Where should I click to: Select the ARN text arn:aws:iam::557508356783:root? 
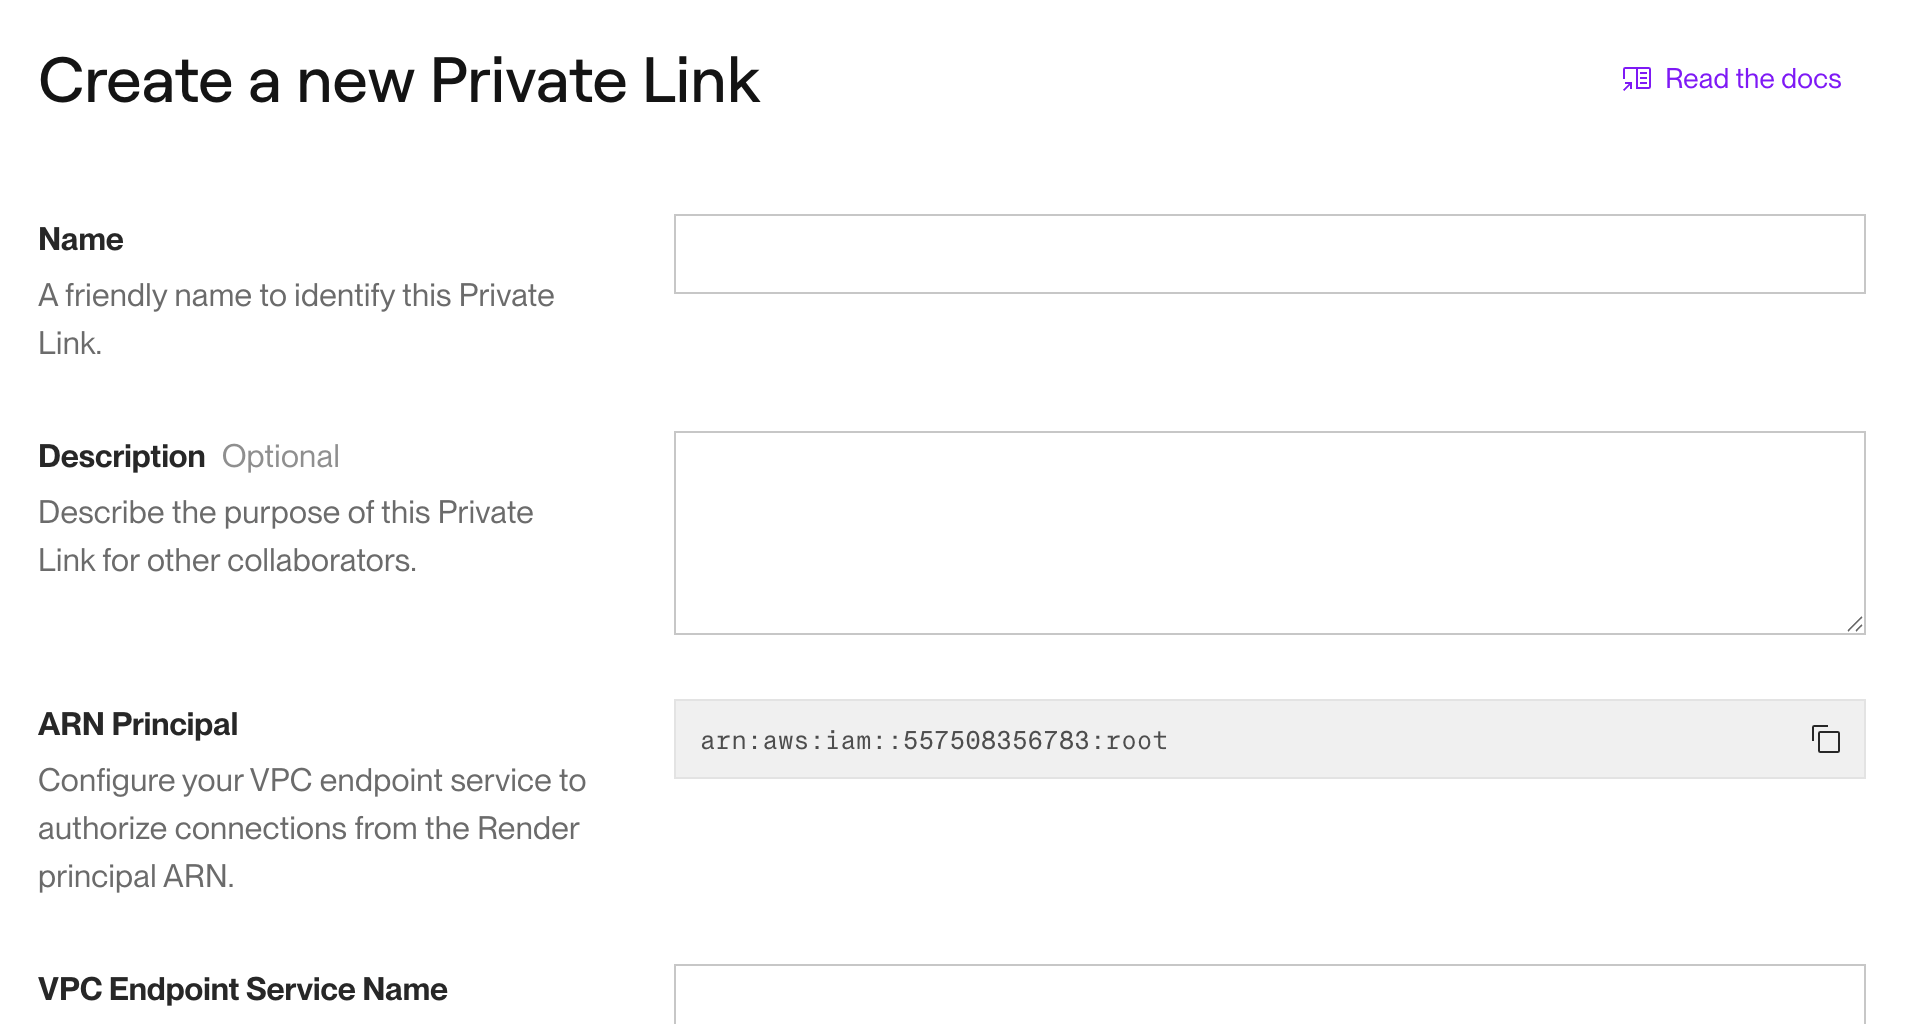click(933, 740)
